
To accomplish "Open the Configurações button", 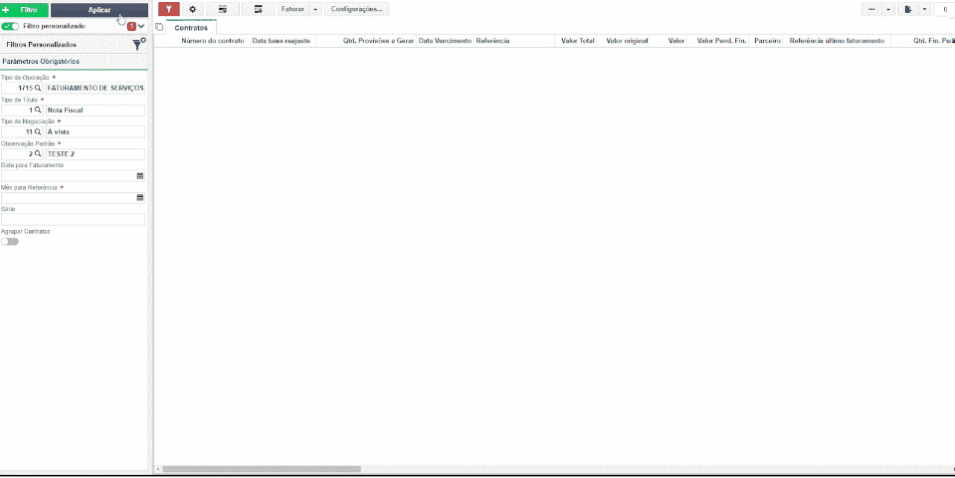I will click(x=356, y=9).
